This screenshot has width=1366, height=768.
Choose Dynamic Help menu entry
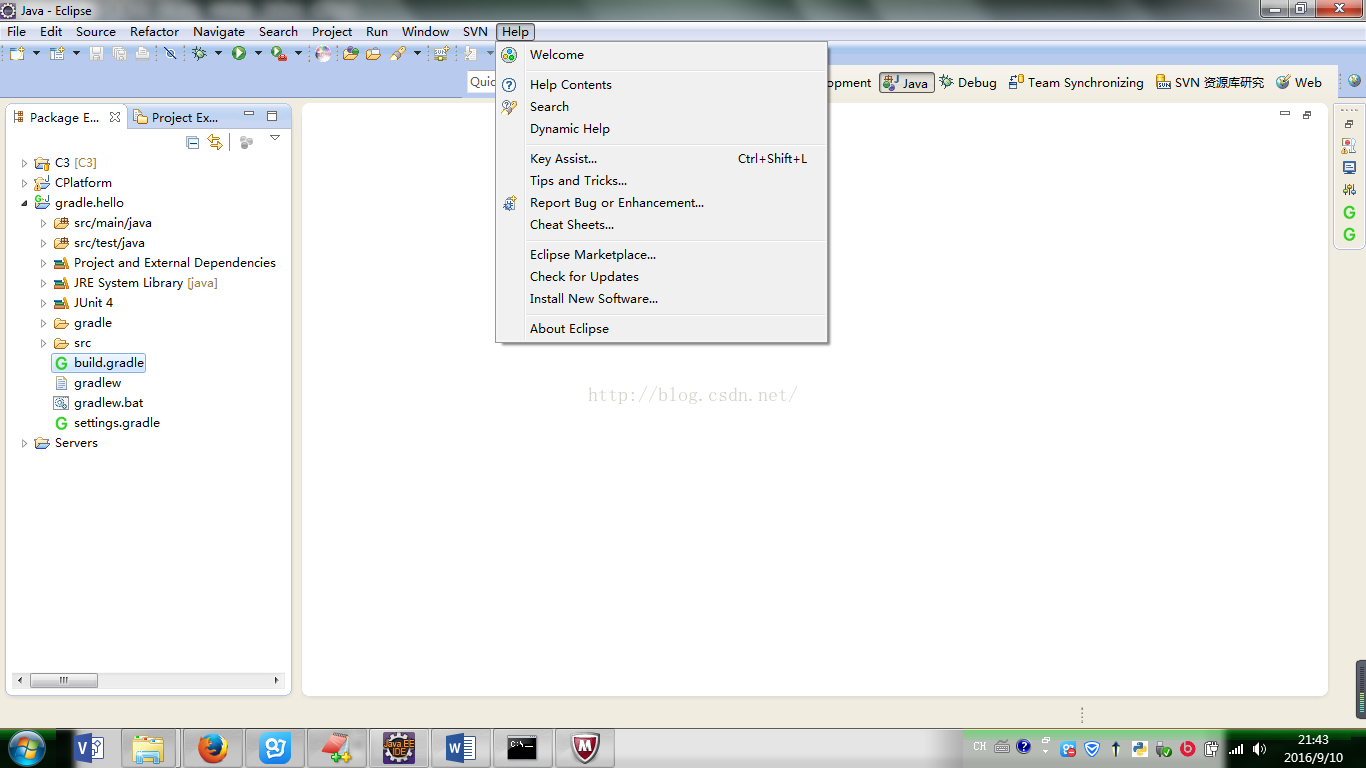click(x=661, y=129)
